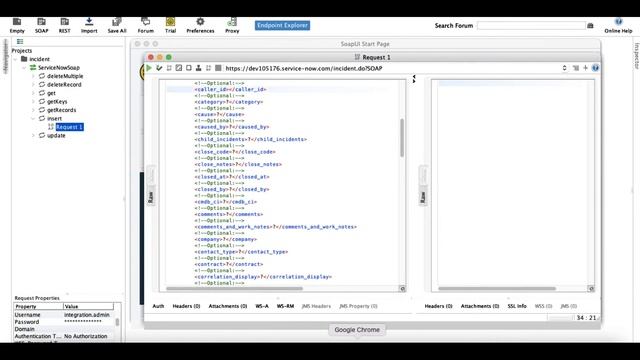This screenshot has width=640, height=360.
Task: Click the Trial toolbar icon
Action: coord(170,22)
